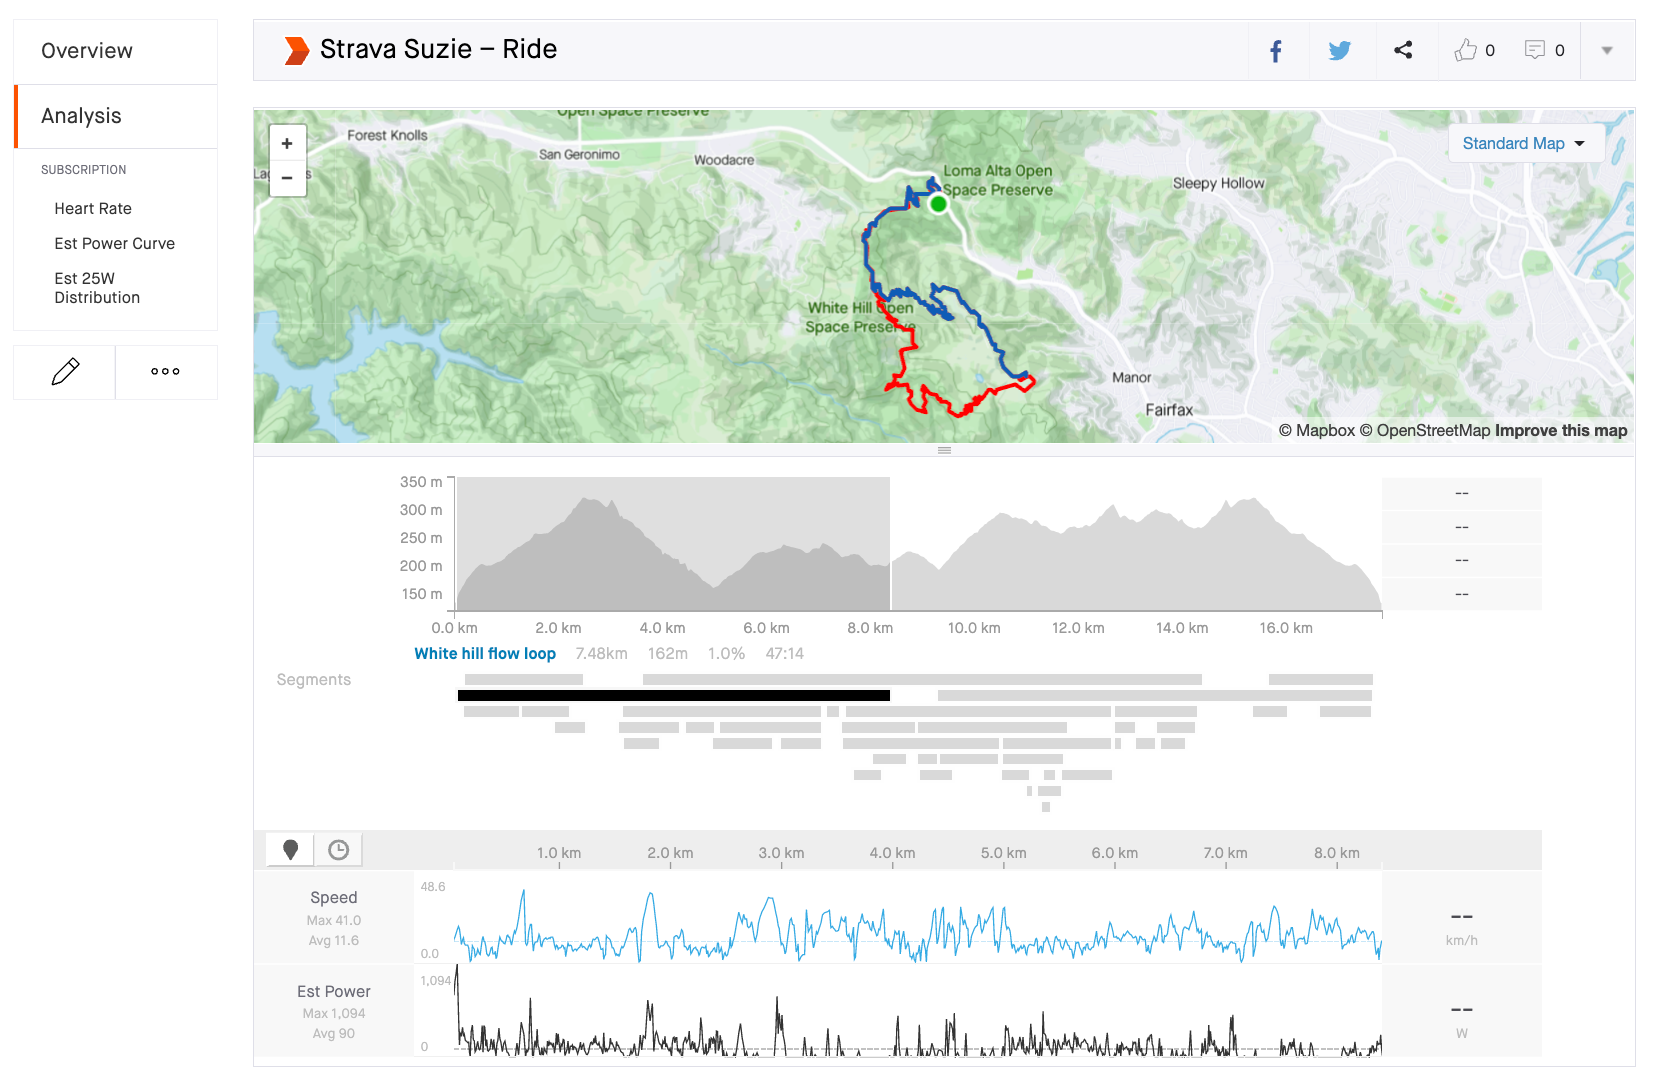Click the 7.48km segment distance value
This screenshot has width=1666, height=1092.
[x=601, y=654]
